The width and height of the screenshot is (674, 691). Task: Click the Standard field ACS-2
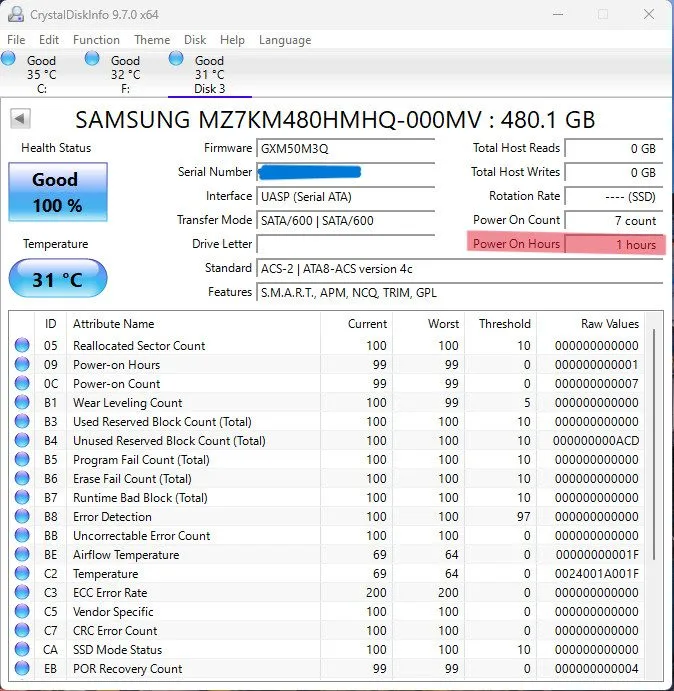pyautogui.click(x=459, y=268)
